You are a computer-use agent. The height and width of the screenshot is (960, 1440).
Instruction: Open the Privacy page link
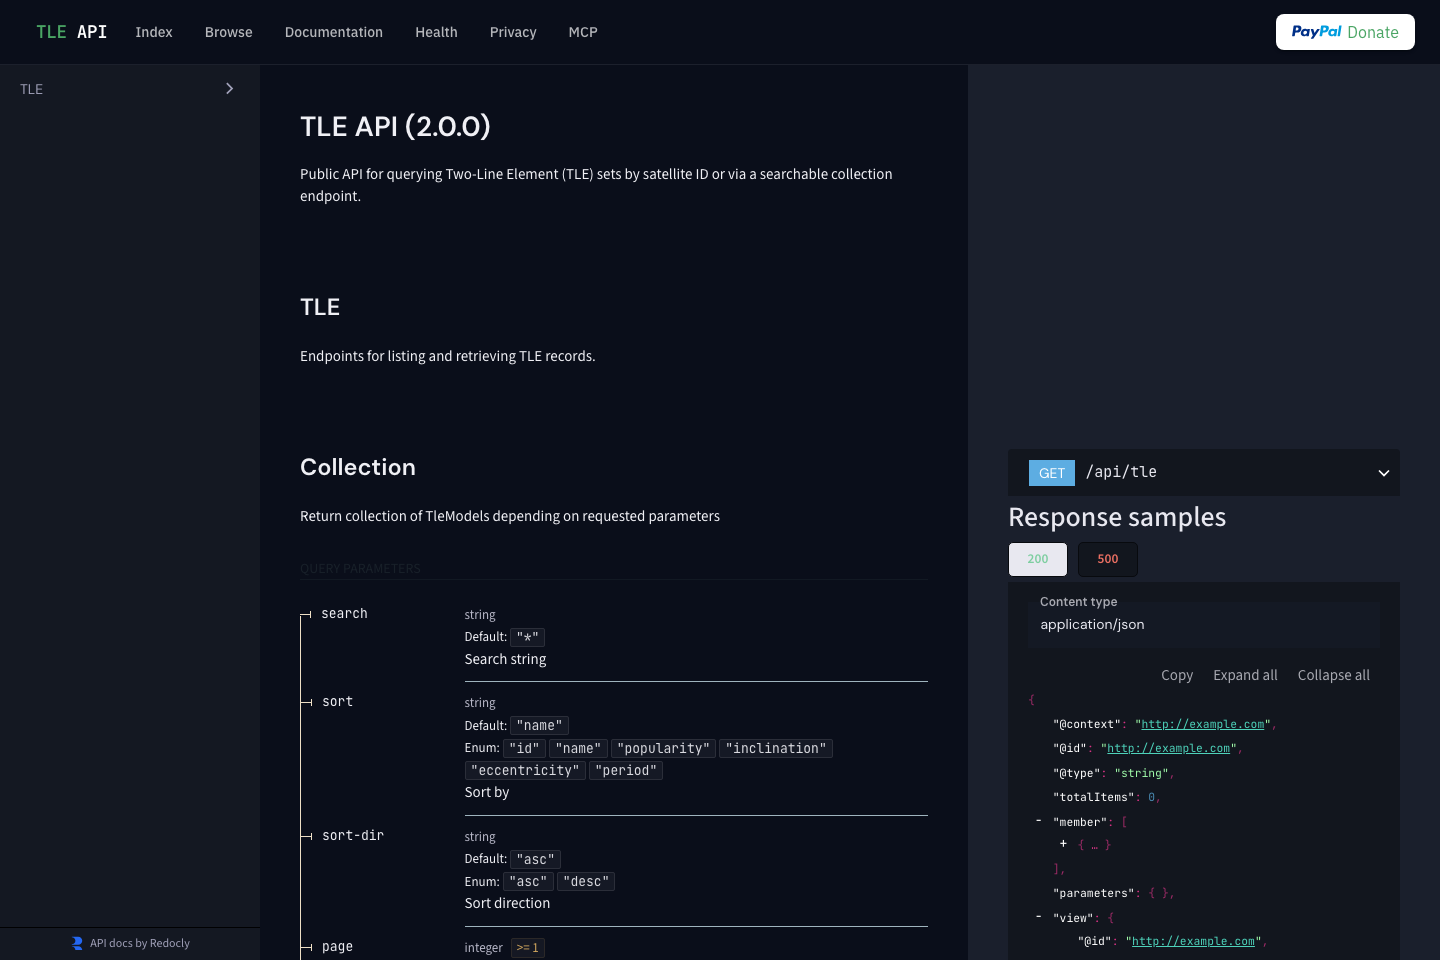tap(513, 32)
